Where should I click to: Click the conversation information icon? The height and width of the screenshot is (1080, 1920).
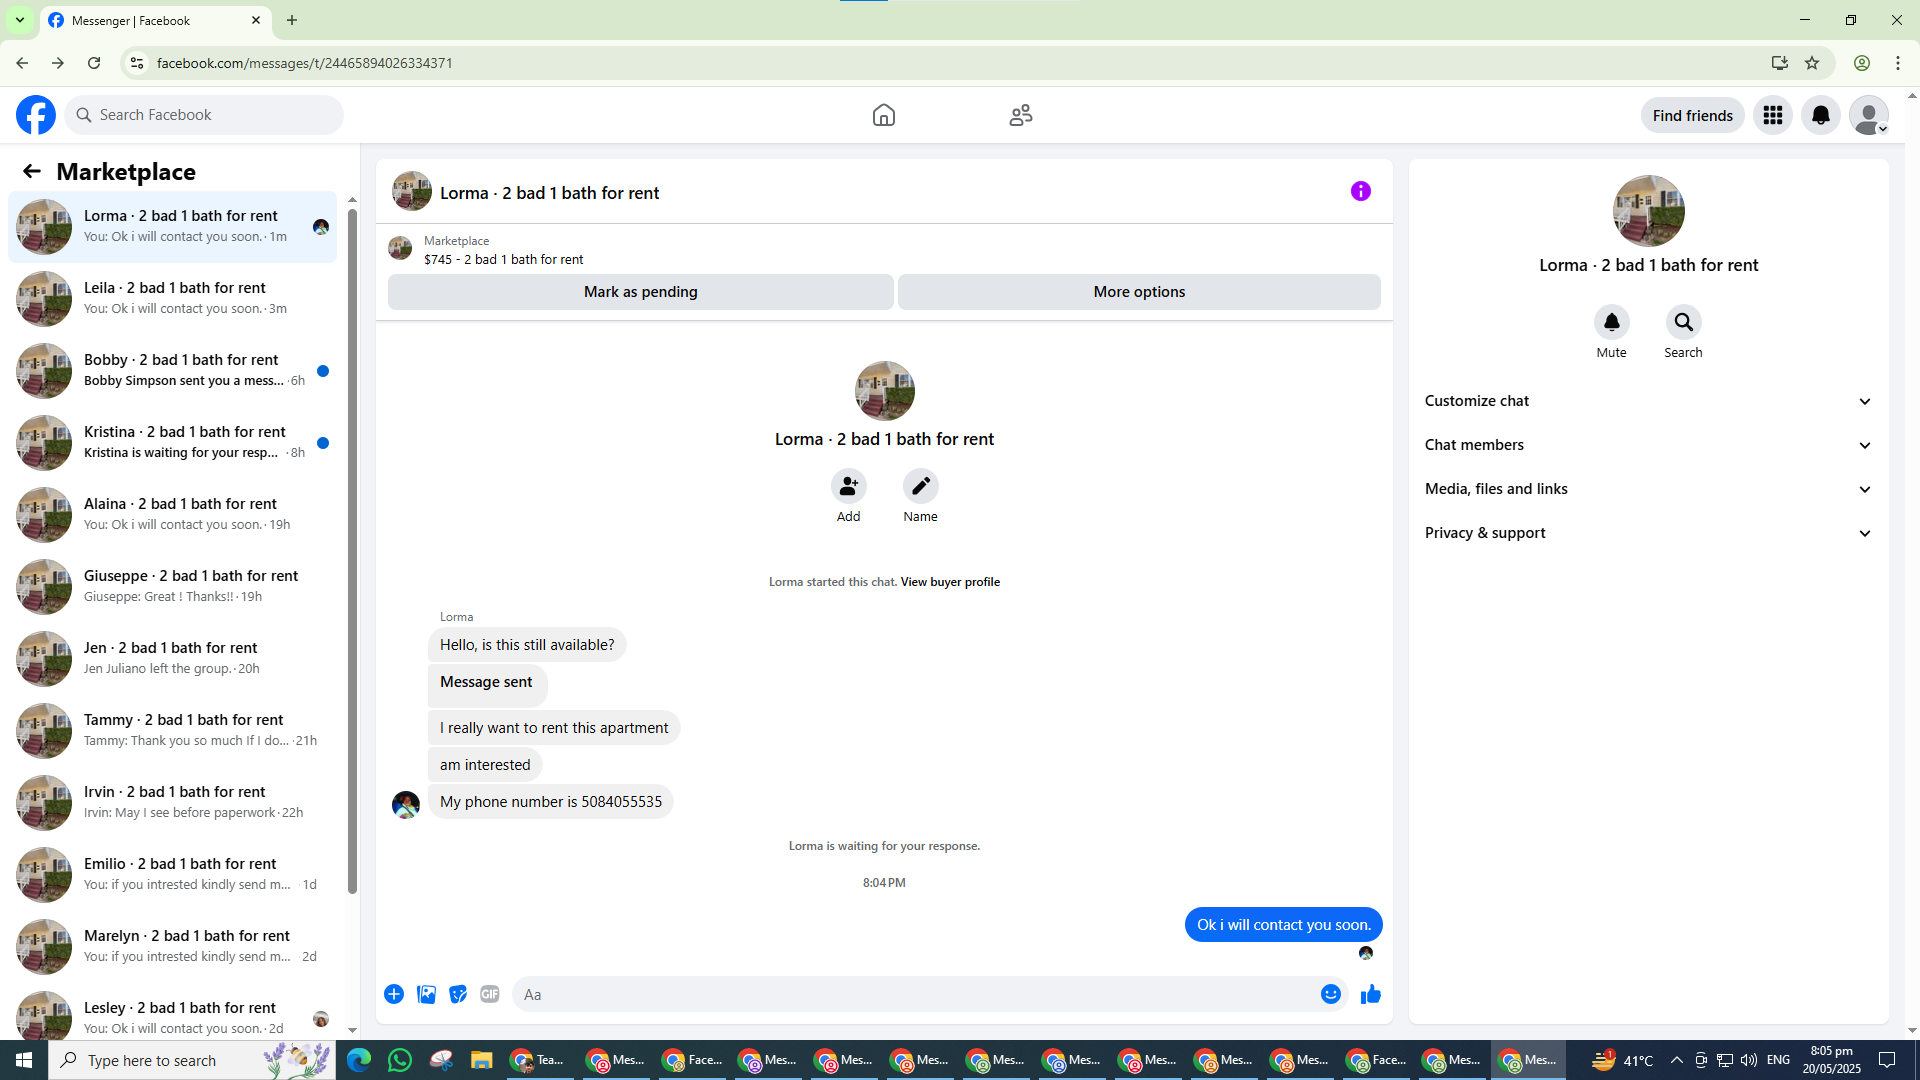click(1360, 191)
